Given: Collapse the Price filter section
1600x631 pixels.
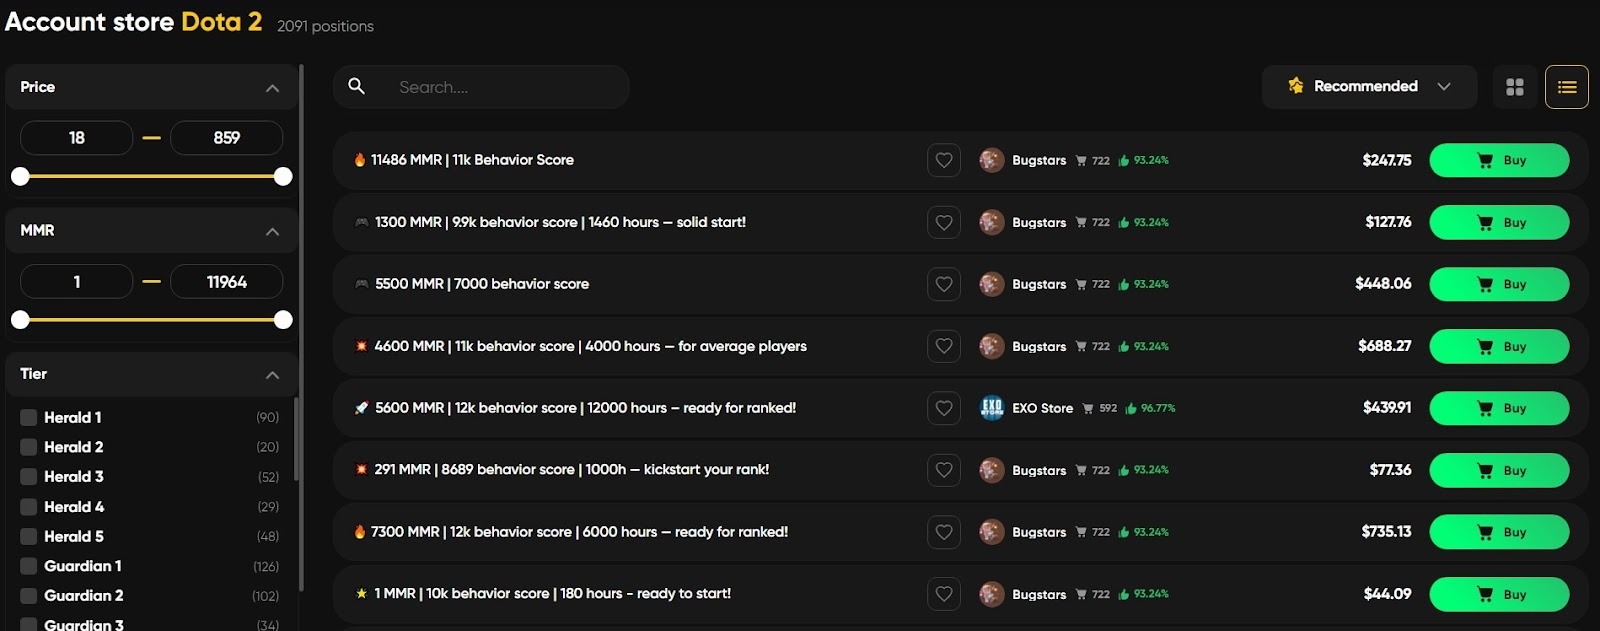Looking at the screenshot, I should tap(272, 88).
